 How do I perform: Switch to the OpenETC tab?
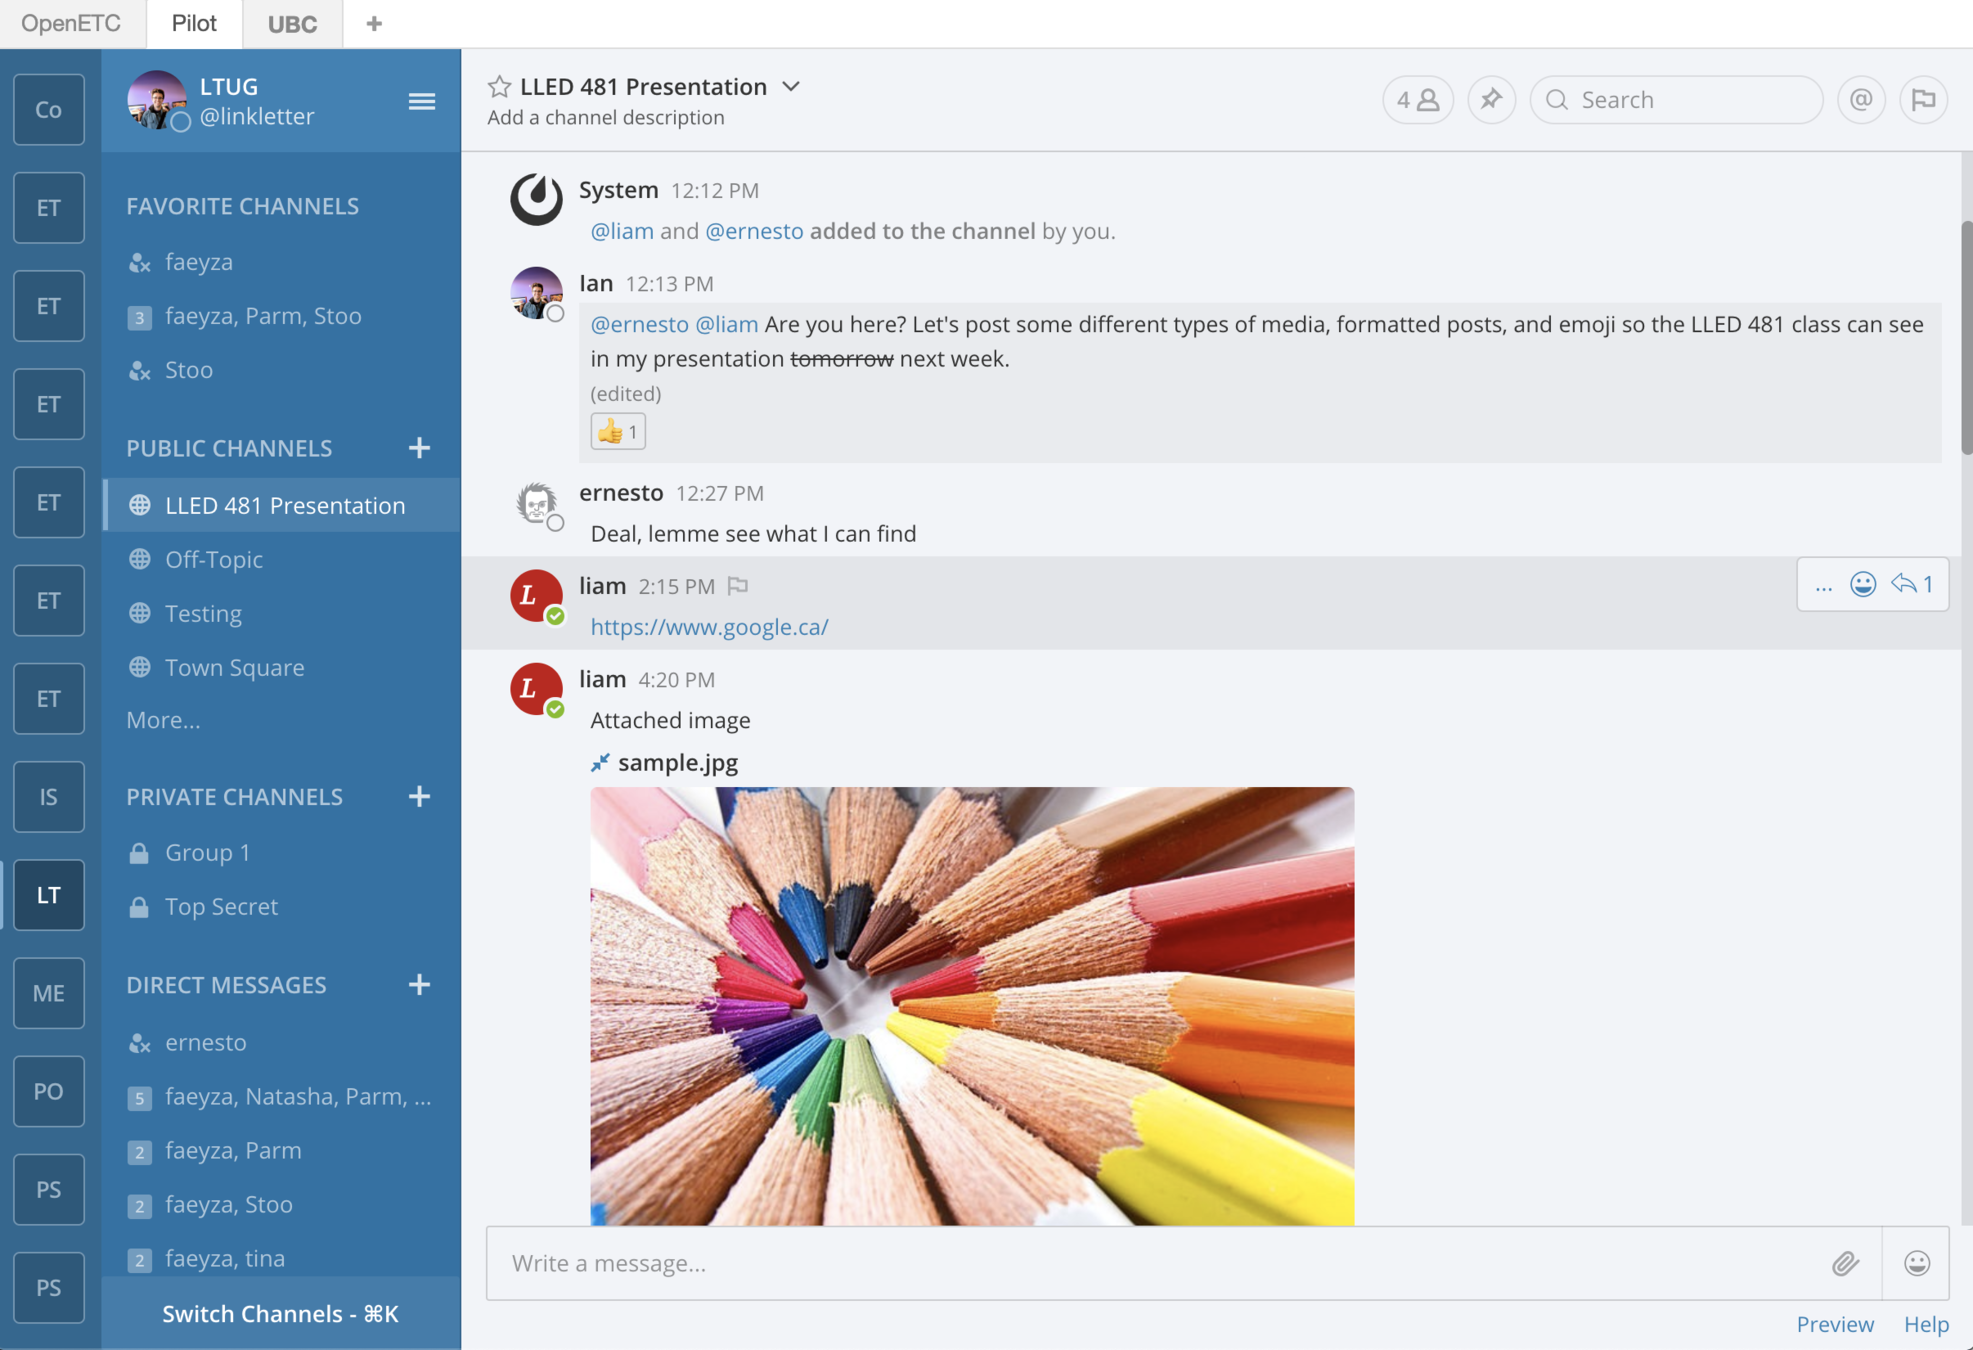(71, 24)
